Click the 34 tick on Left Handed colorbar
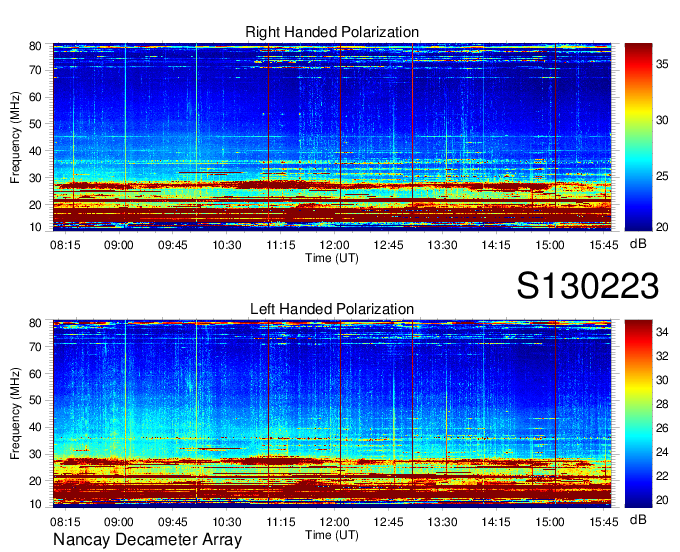Image resolution: width=680 pixels, height=552 pixels. (x=662, y=332)
